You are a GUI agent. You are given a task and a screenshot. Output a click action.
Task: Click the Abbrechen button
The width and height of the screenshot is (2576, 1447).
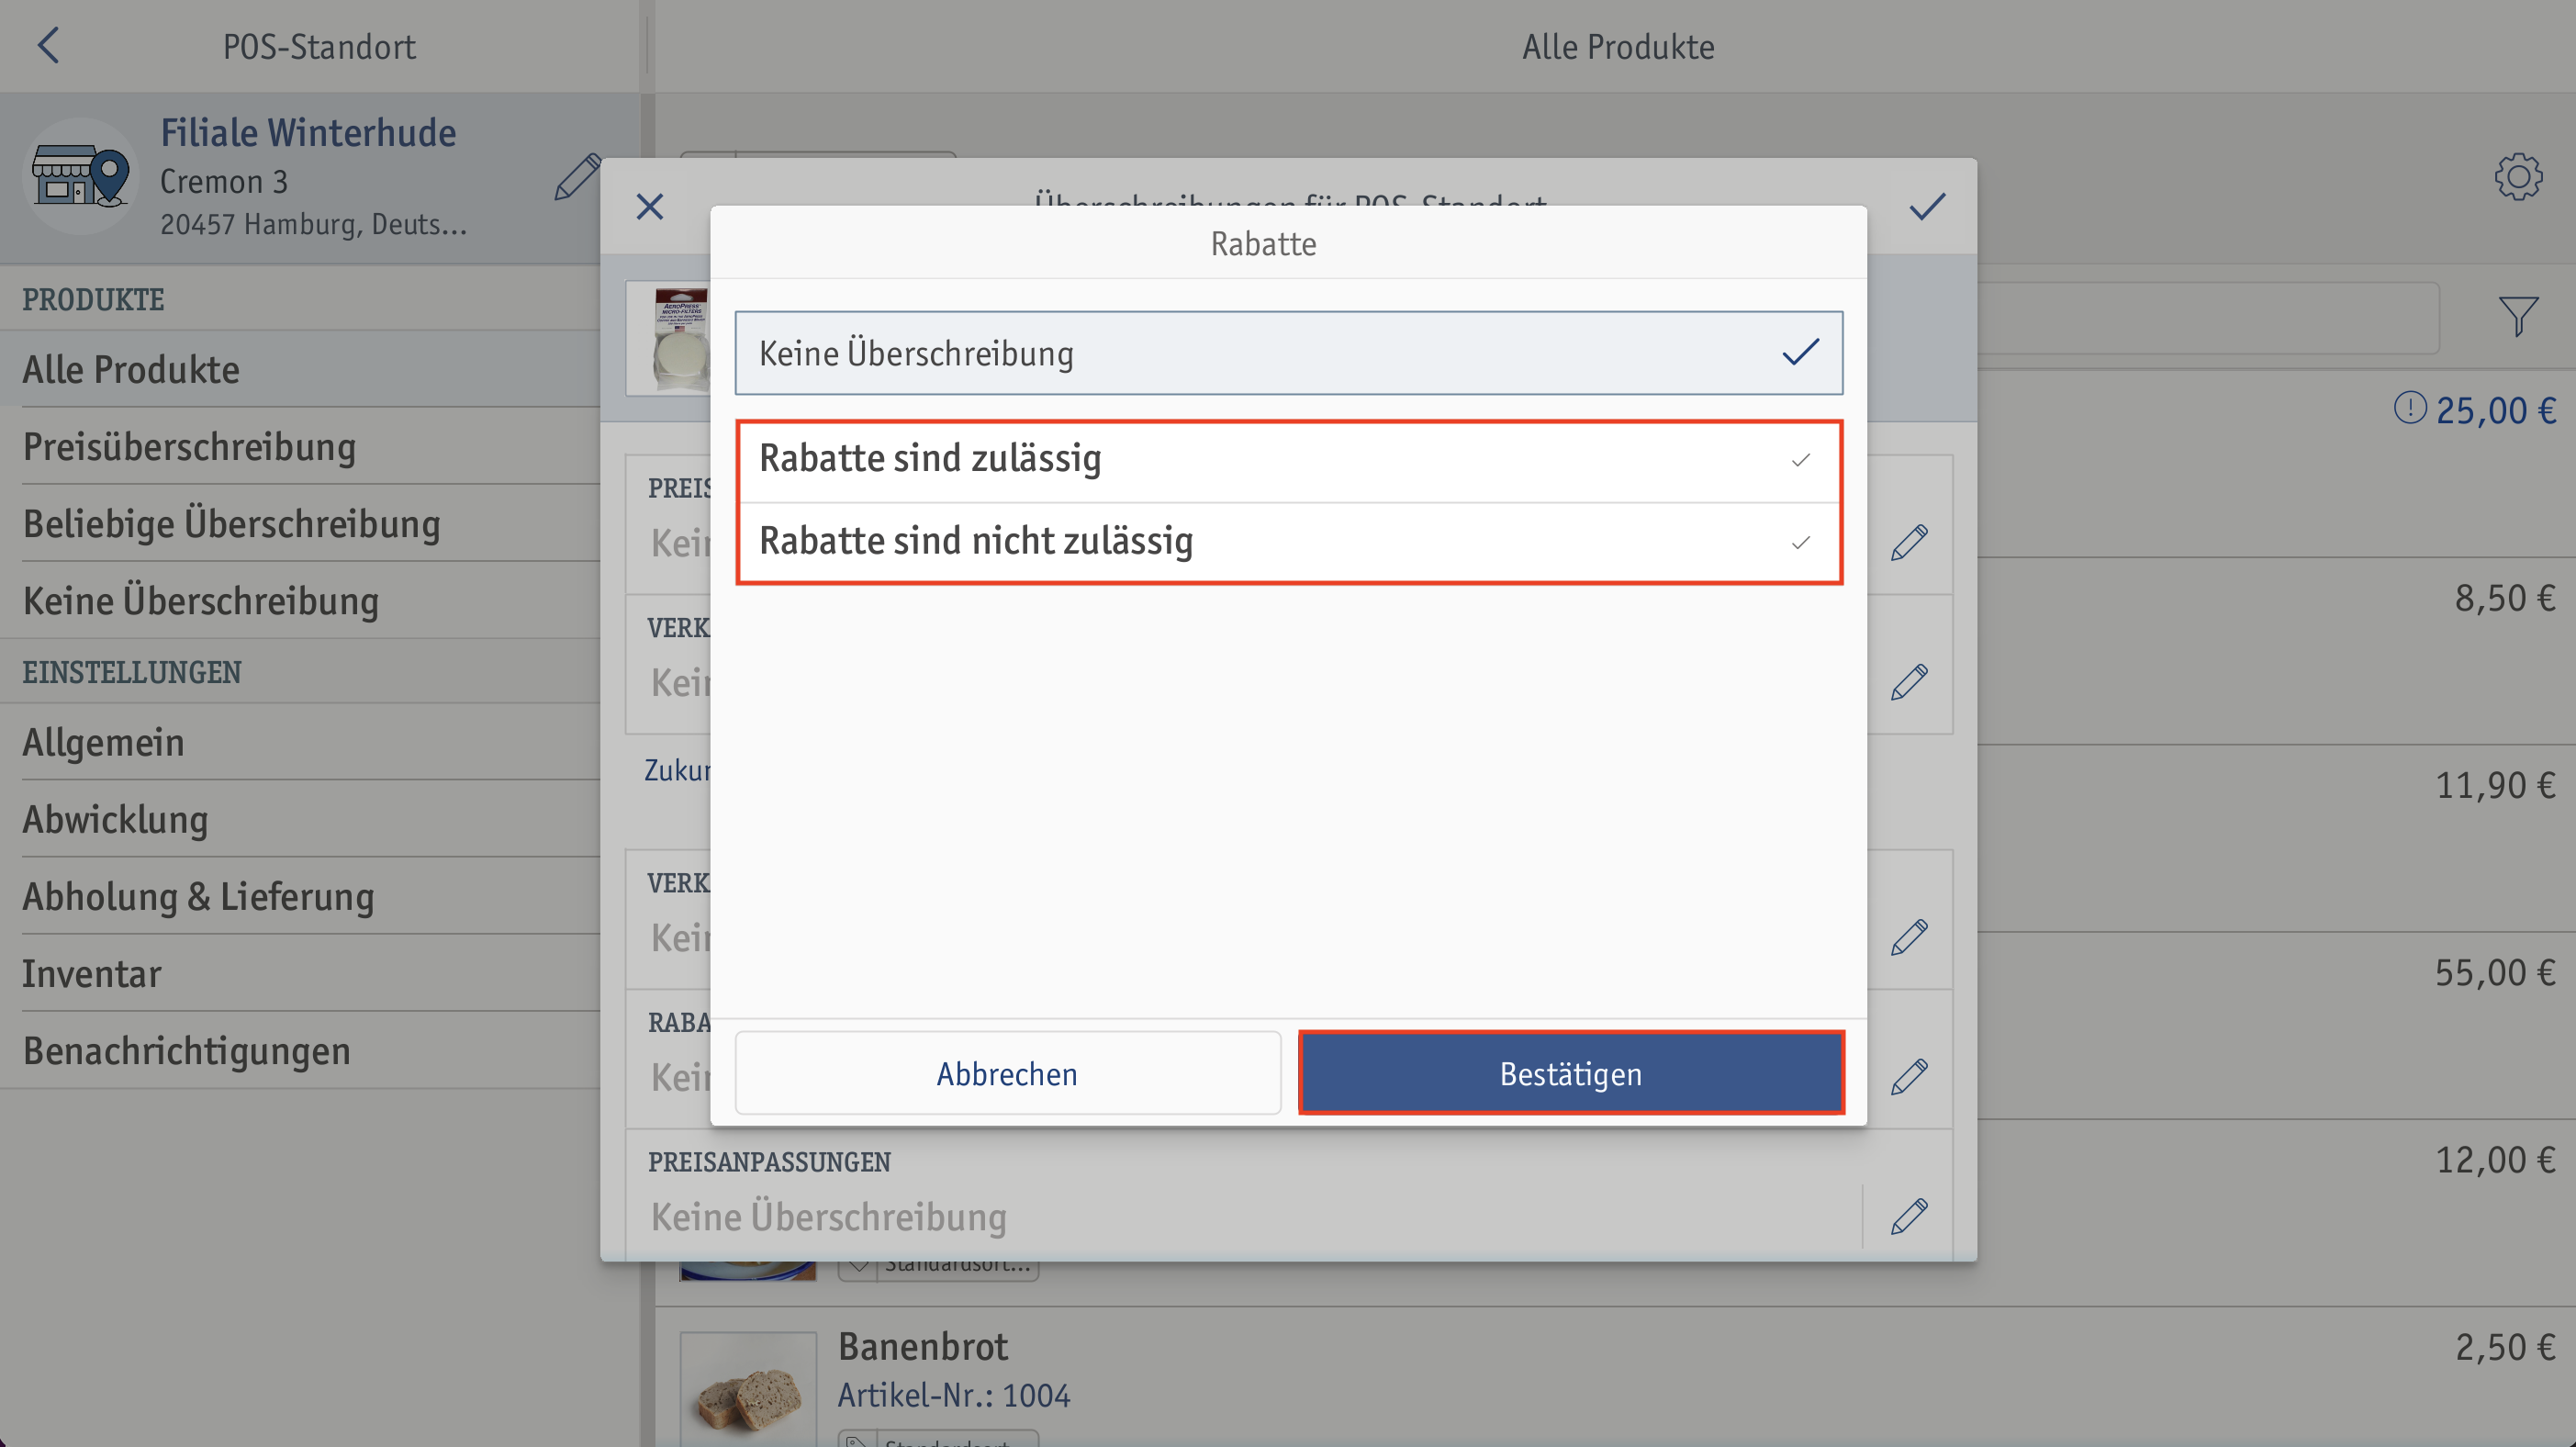[1007, 1073]
